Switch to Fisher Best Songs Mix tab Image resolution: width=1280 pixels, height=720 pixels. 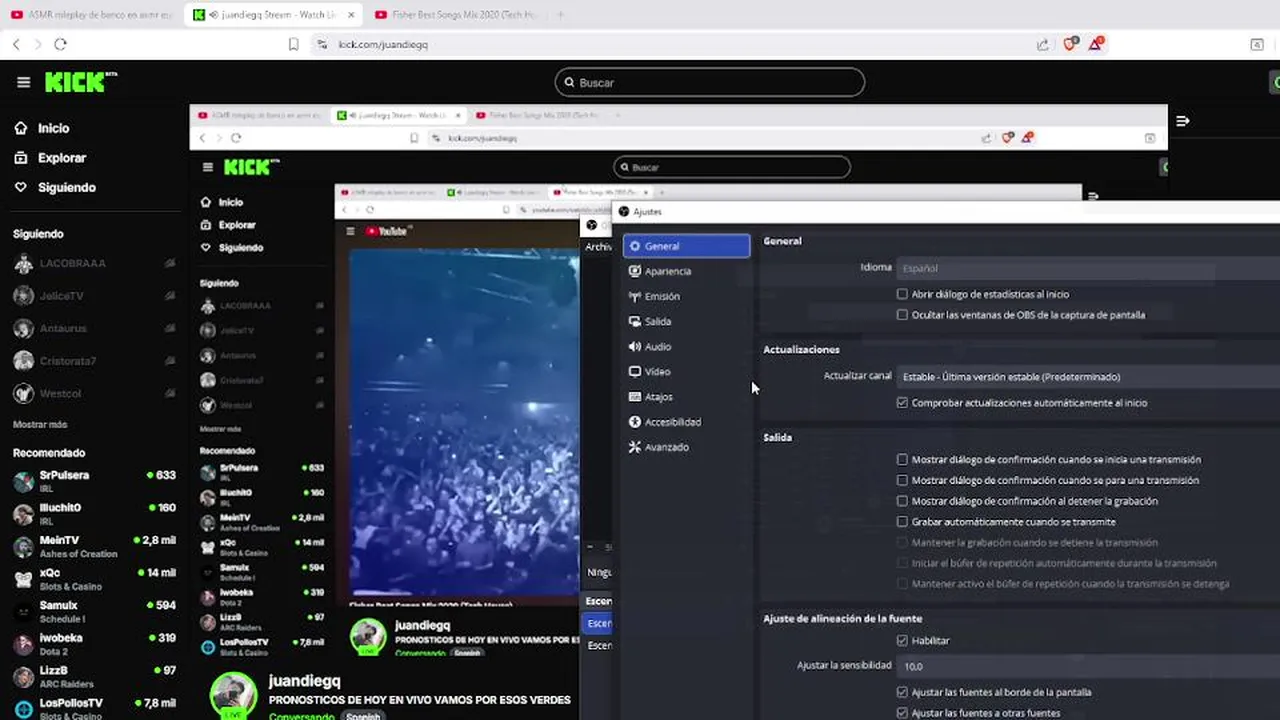455,15
